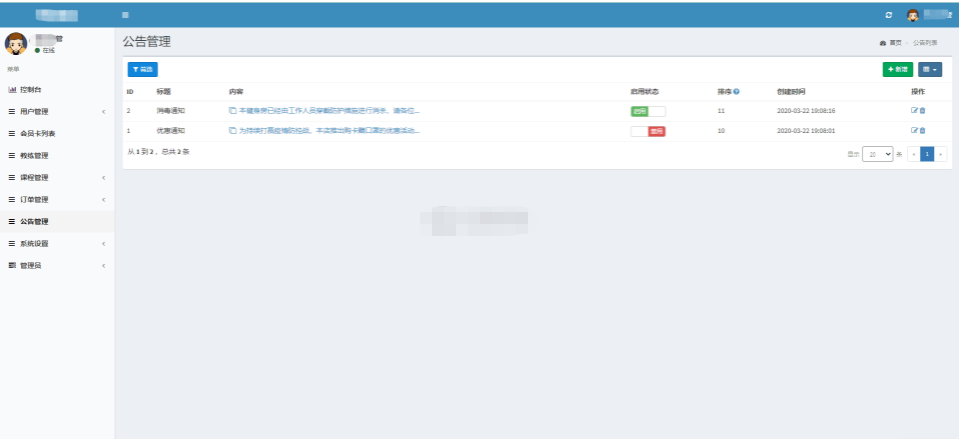Delete the 消毒通知 announcement via trash icon
The height and width of the screenshot is (444, 961).
pyautogui.click(x=922, y=110)
